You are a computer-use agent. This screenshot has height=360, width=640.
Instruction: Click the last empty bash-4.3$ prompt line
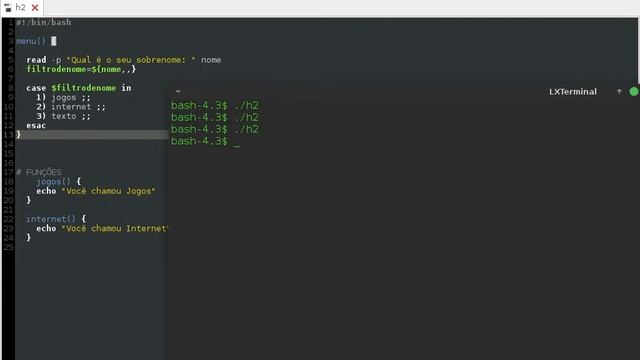click(x=205, y=141)
